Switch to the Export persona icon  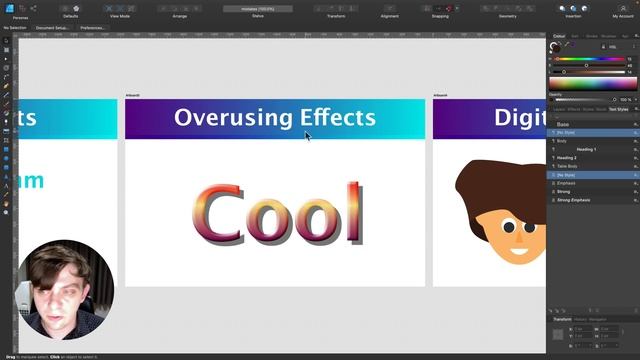point(33,8)
